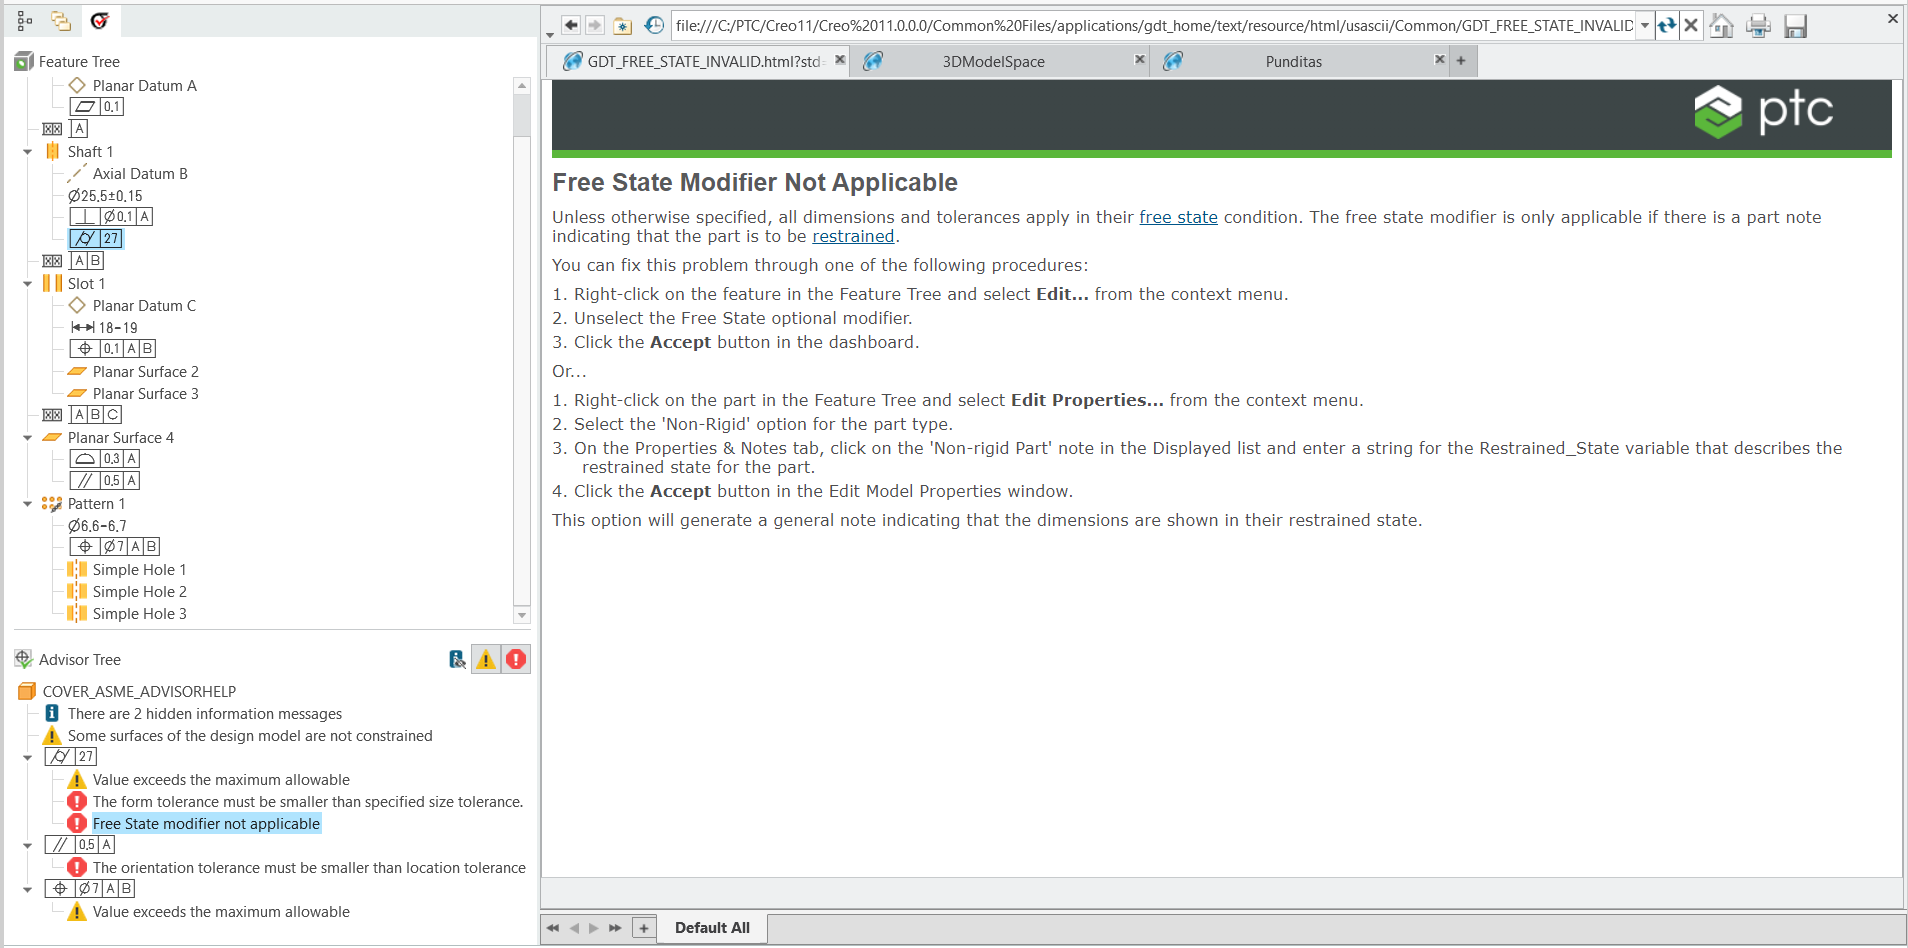Click the browser forward arrow button
The height and width of the screenshot is (948, 1908).
(595, 25)
